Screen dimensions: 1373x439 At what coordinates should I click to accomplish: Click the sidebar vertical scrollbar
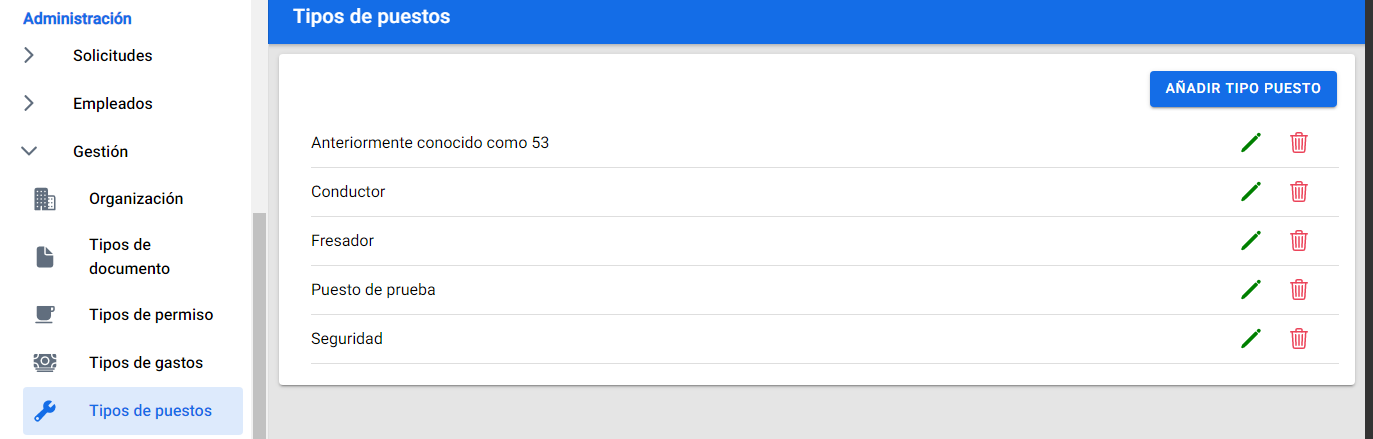coord(259,320)
